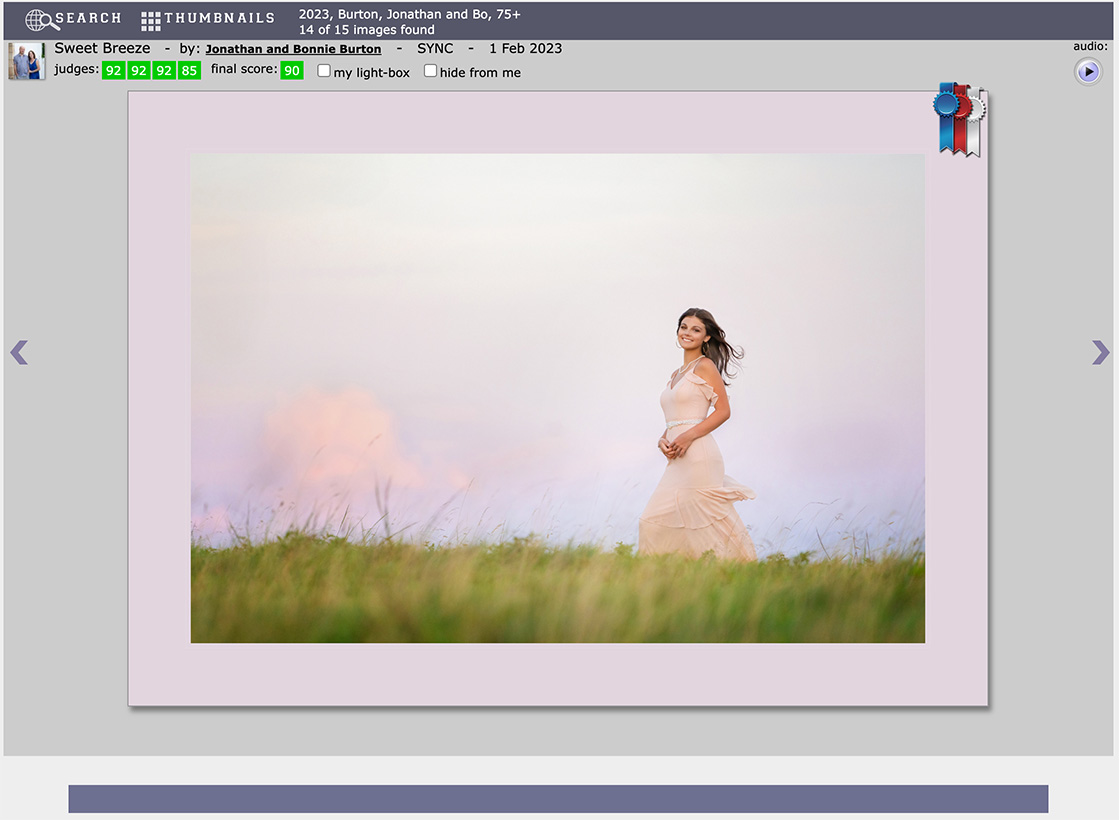
Task: Click the final score 90 badge
Action: pos(291,71)
